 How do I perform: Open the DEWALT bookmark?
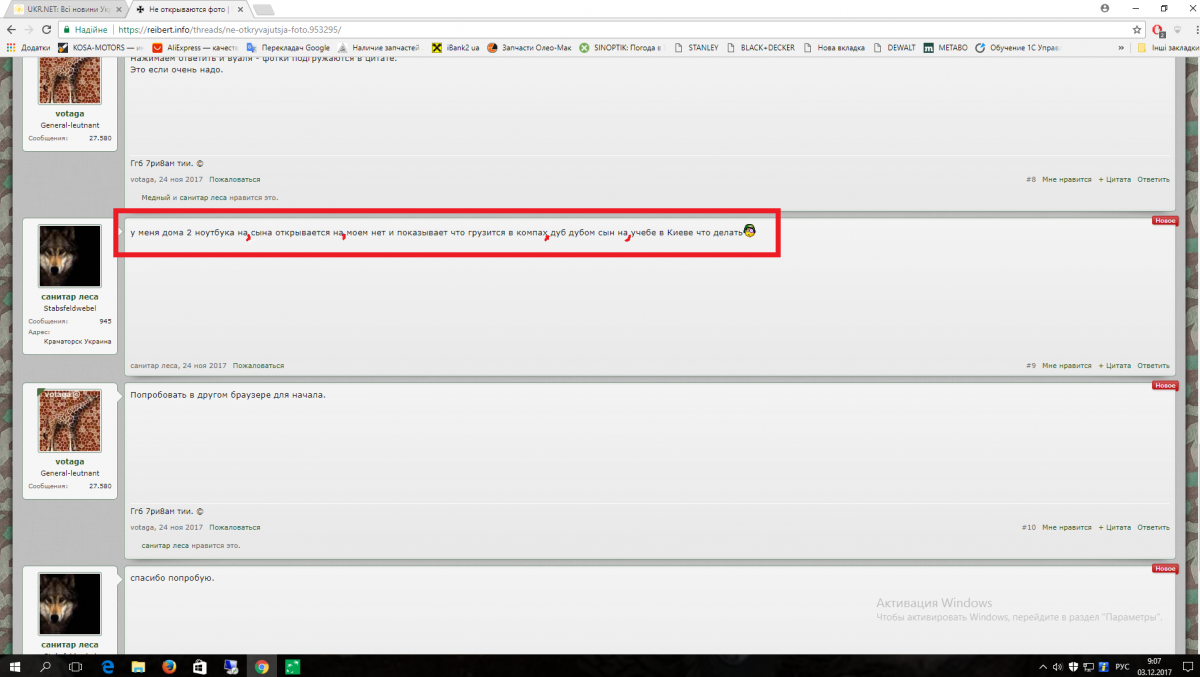point(894,47)
